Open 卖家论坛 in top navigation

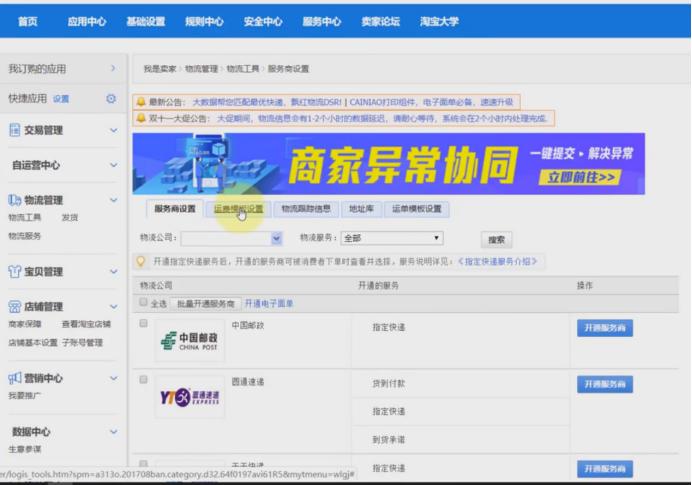[380, 21]
